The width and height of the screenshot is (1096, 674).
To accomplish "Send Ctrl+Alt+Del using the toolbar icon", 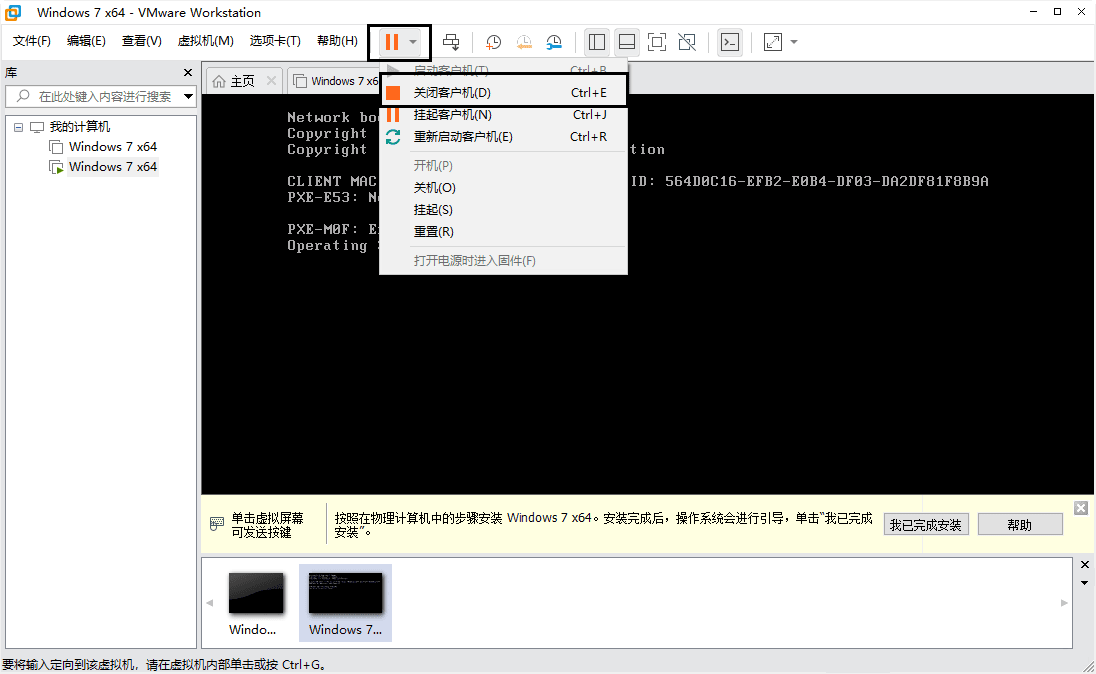I will pyautogui.click(x=452, y=42).
